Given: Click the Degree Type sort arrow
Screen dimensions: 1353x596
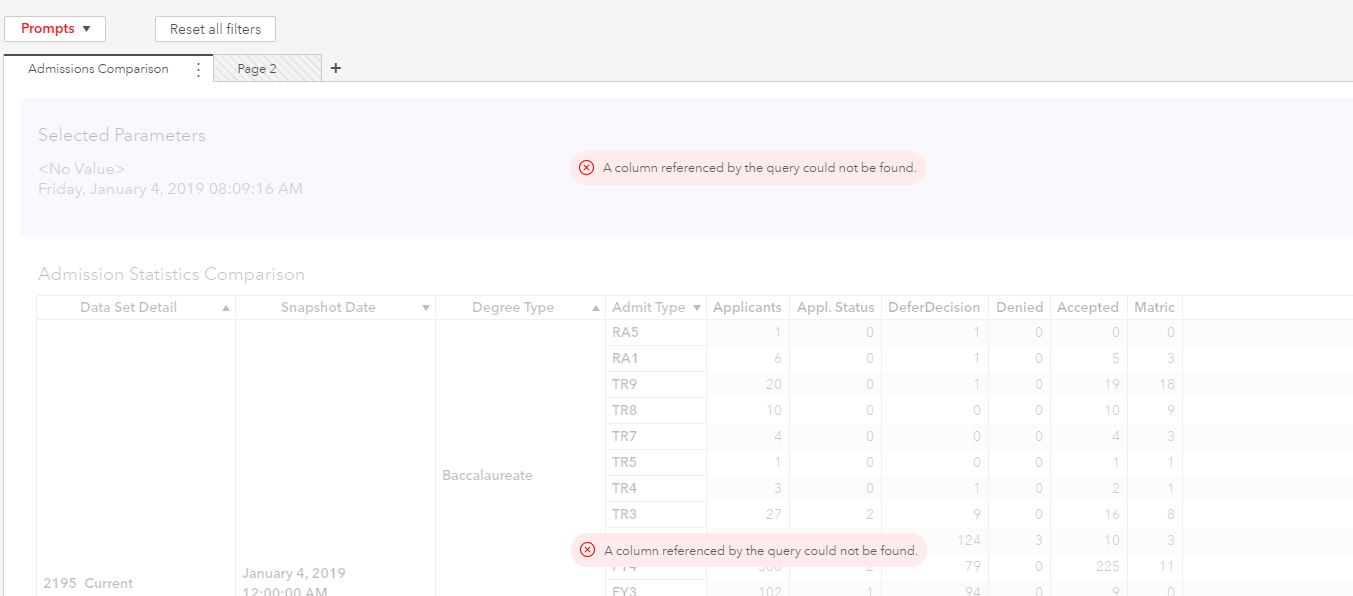Looking at the screenshot, I should click(x=596, y=308).
